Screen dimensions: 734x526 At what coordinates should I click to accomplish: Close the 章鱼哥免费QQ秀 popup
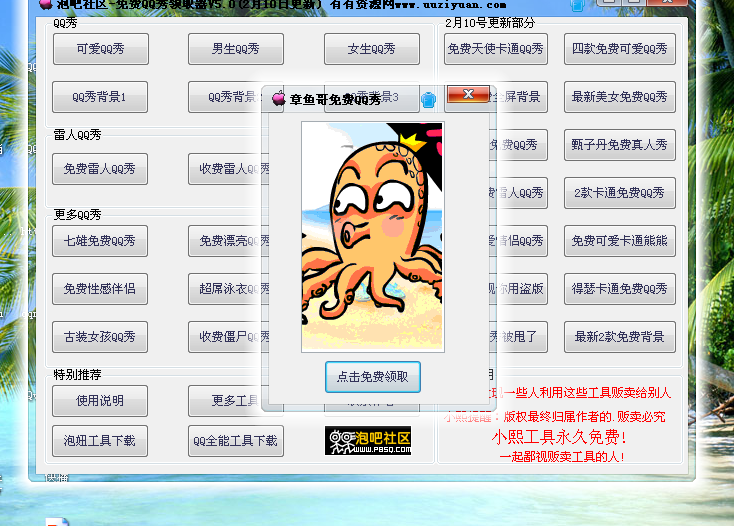pyautogui.click(x=469, y=94)
